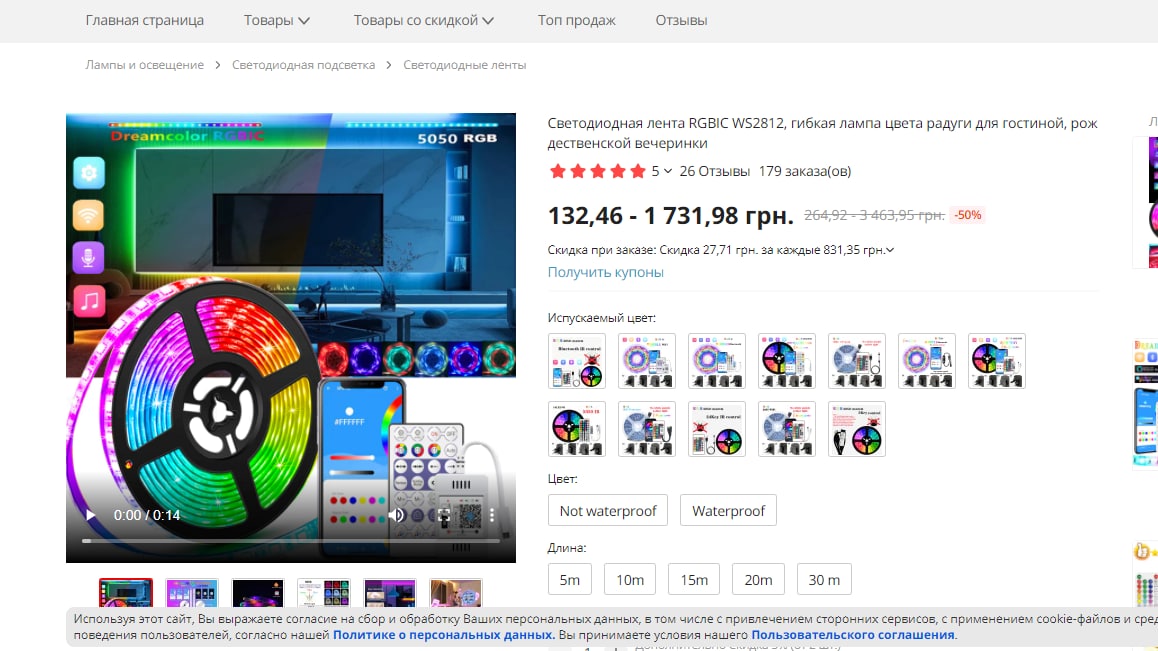Image resolution: width=1158 pixels, height=651 pixels.
Task: Open Пользовательского соглашения link
Action: (x=853, y=635)
